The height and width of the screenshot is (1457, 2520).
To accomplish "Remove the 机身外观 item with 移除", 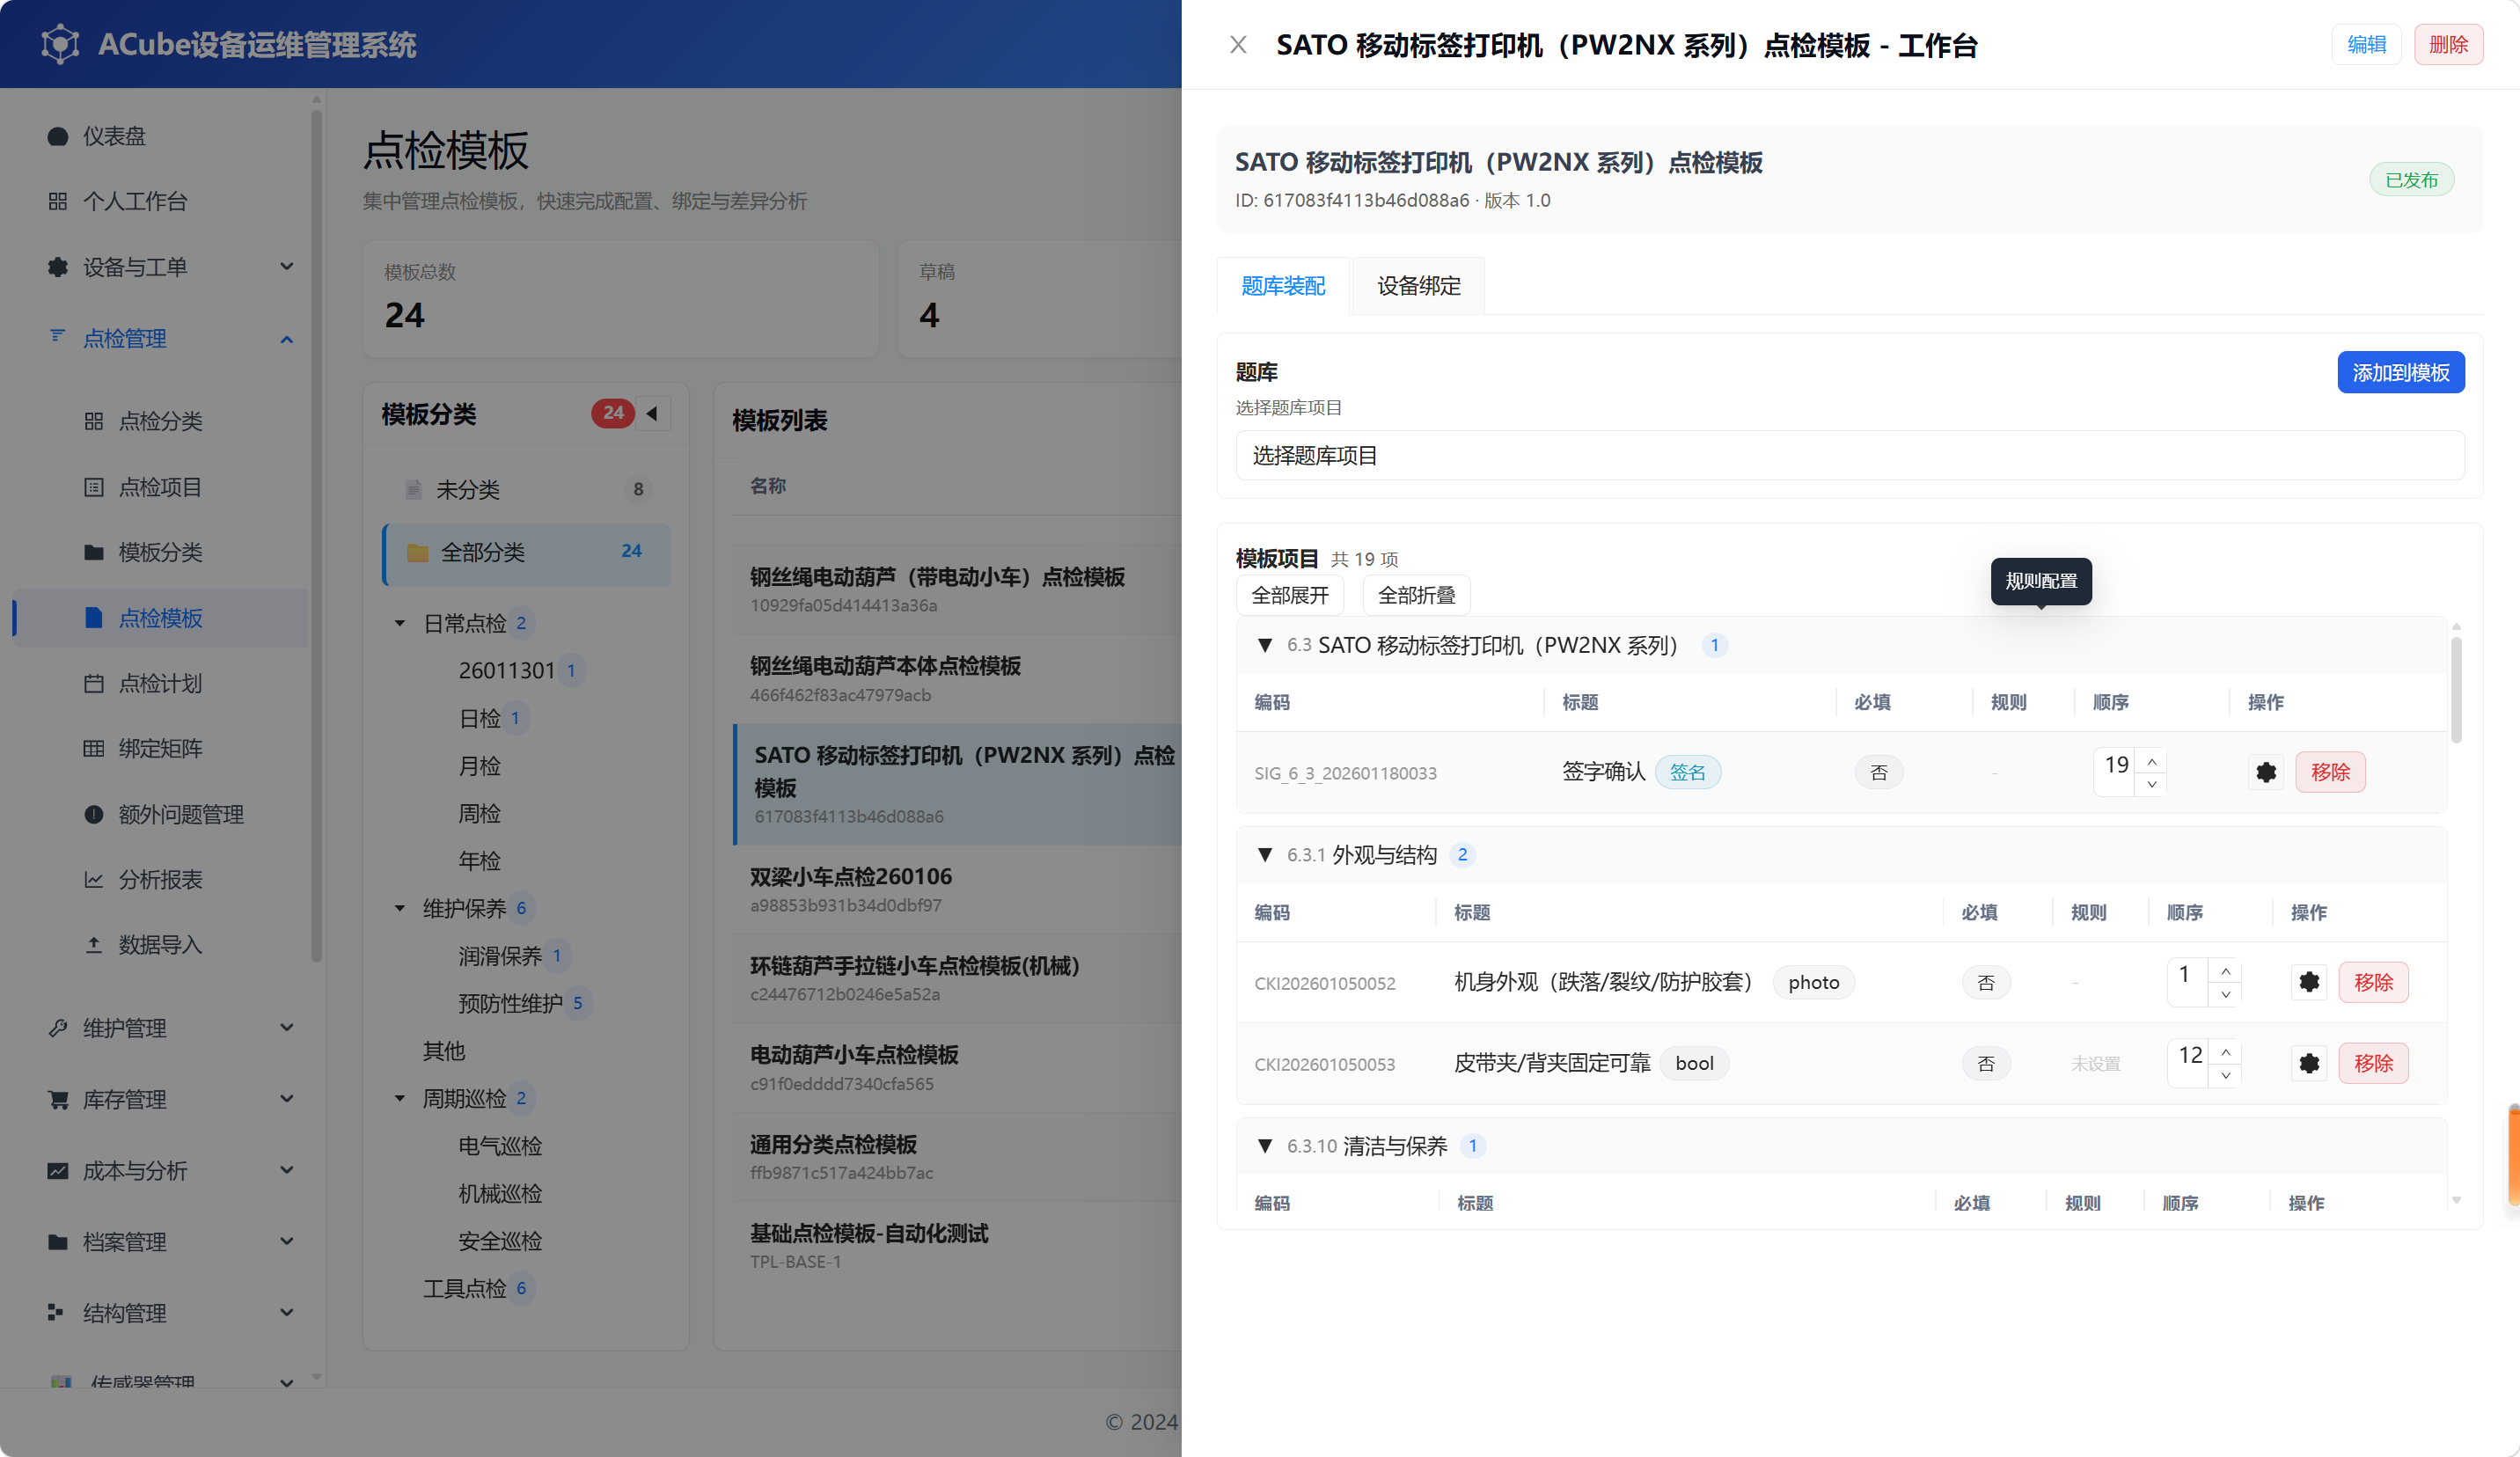I will [2373, 982].
